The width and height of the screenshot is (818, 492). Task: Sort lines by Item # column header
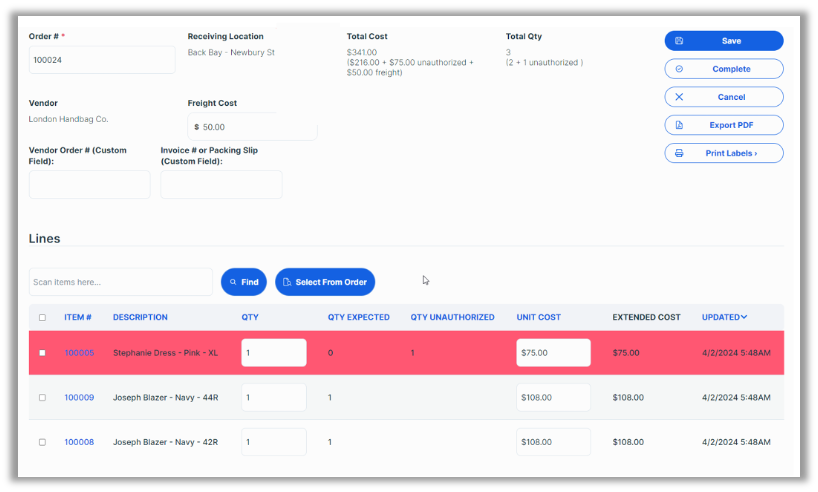pyautogui.click(x=78, y=317)
